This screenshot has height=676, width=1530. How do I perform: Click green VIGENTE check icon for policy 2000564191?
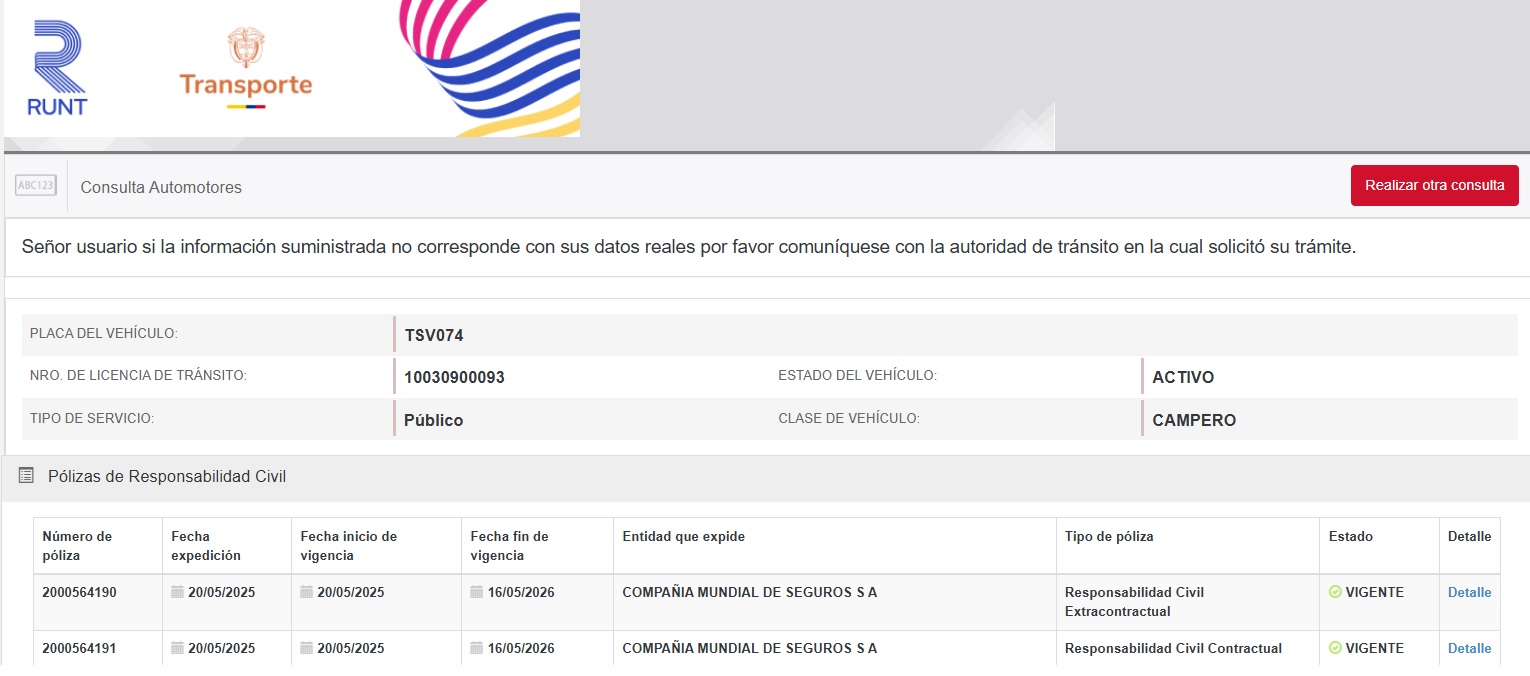tap(1334, 648)
